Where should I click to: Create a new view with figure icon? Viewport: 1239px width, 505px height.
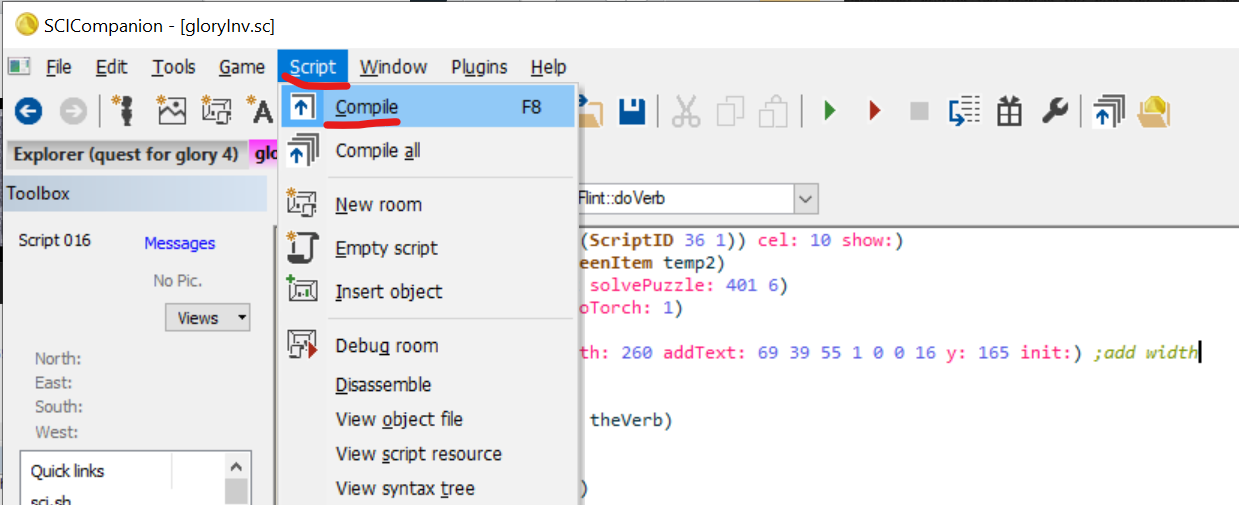(x=124, y=111)
